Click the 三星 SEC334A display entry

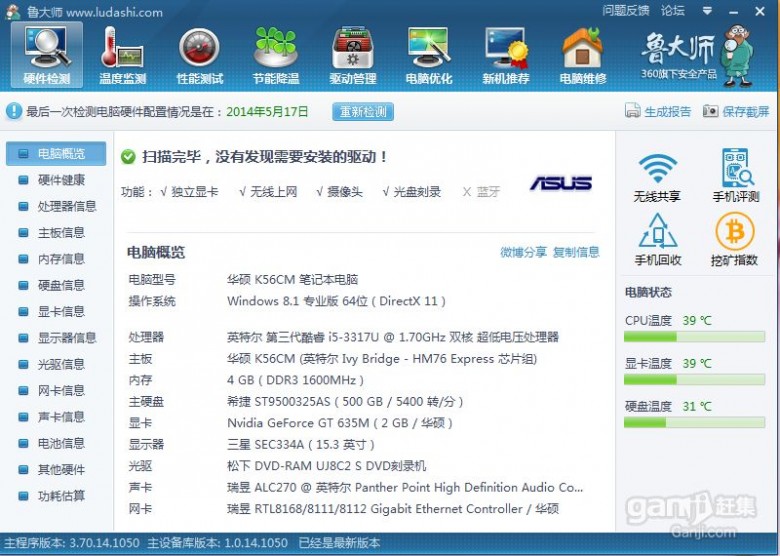(300, 444)
